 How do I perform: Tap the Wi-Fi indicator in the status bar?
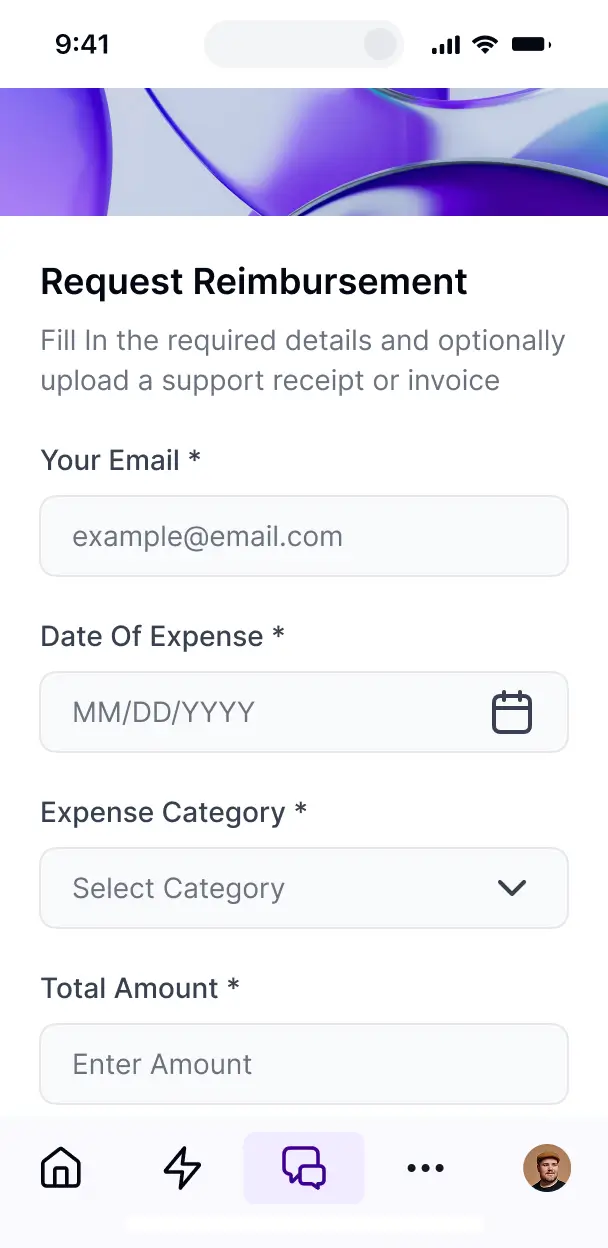[485, 43]
